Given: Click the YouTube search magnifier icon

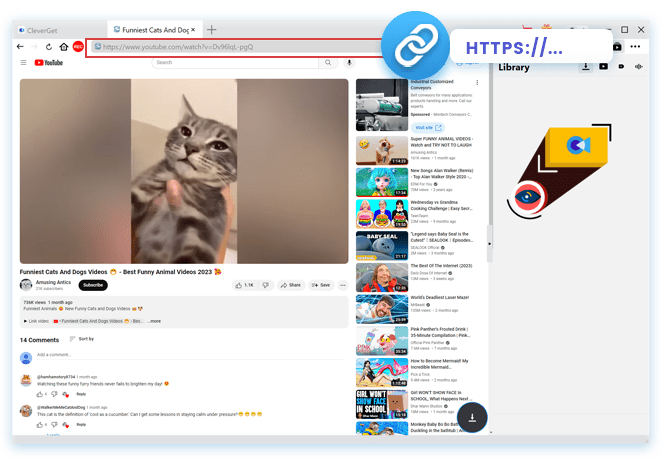Looking at the screenshot, I should pyautogui.click(x=326, y=62).
